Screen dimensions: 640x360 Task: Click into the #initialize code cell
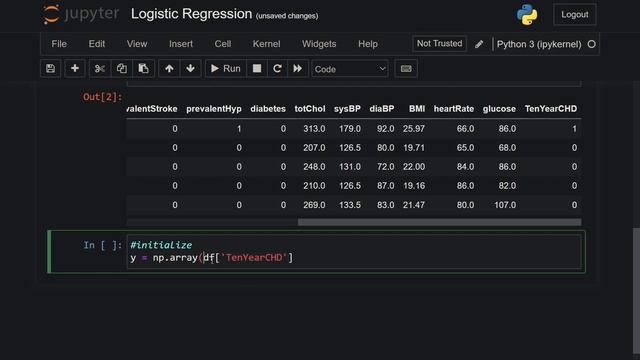[x=354, y=251]
